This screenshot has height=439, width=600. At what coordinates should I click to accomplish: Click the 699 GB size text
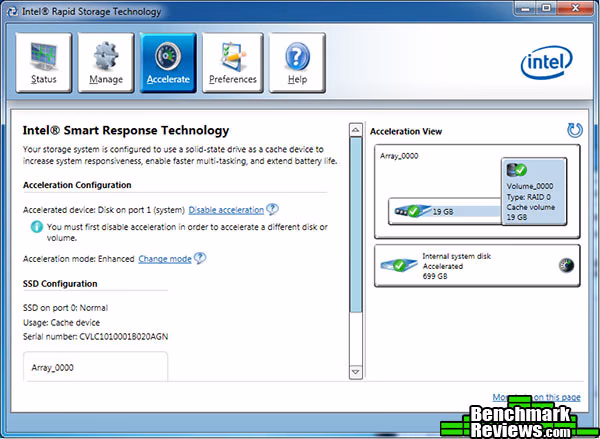coord(435,276)
